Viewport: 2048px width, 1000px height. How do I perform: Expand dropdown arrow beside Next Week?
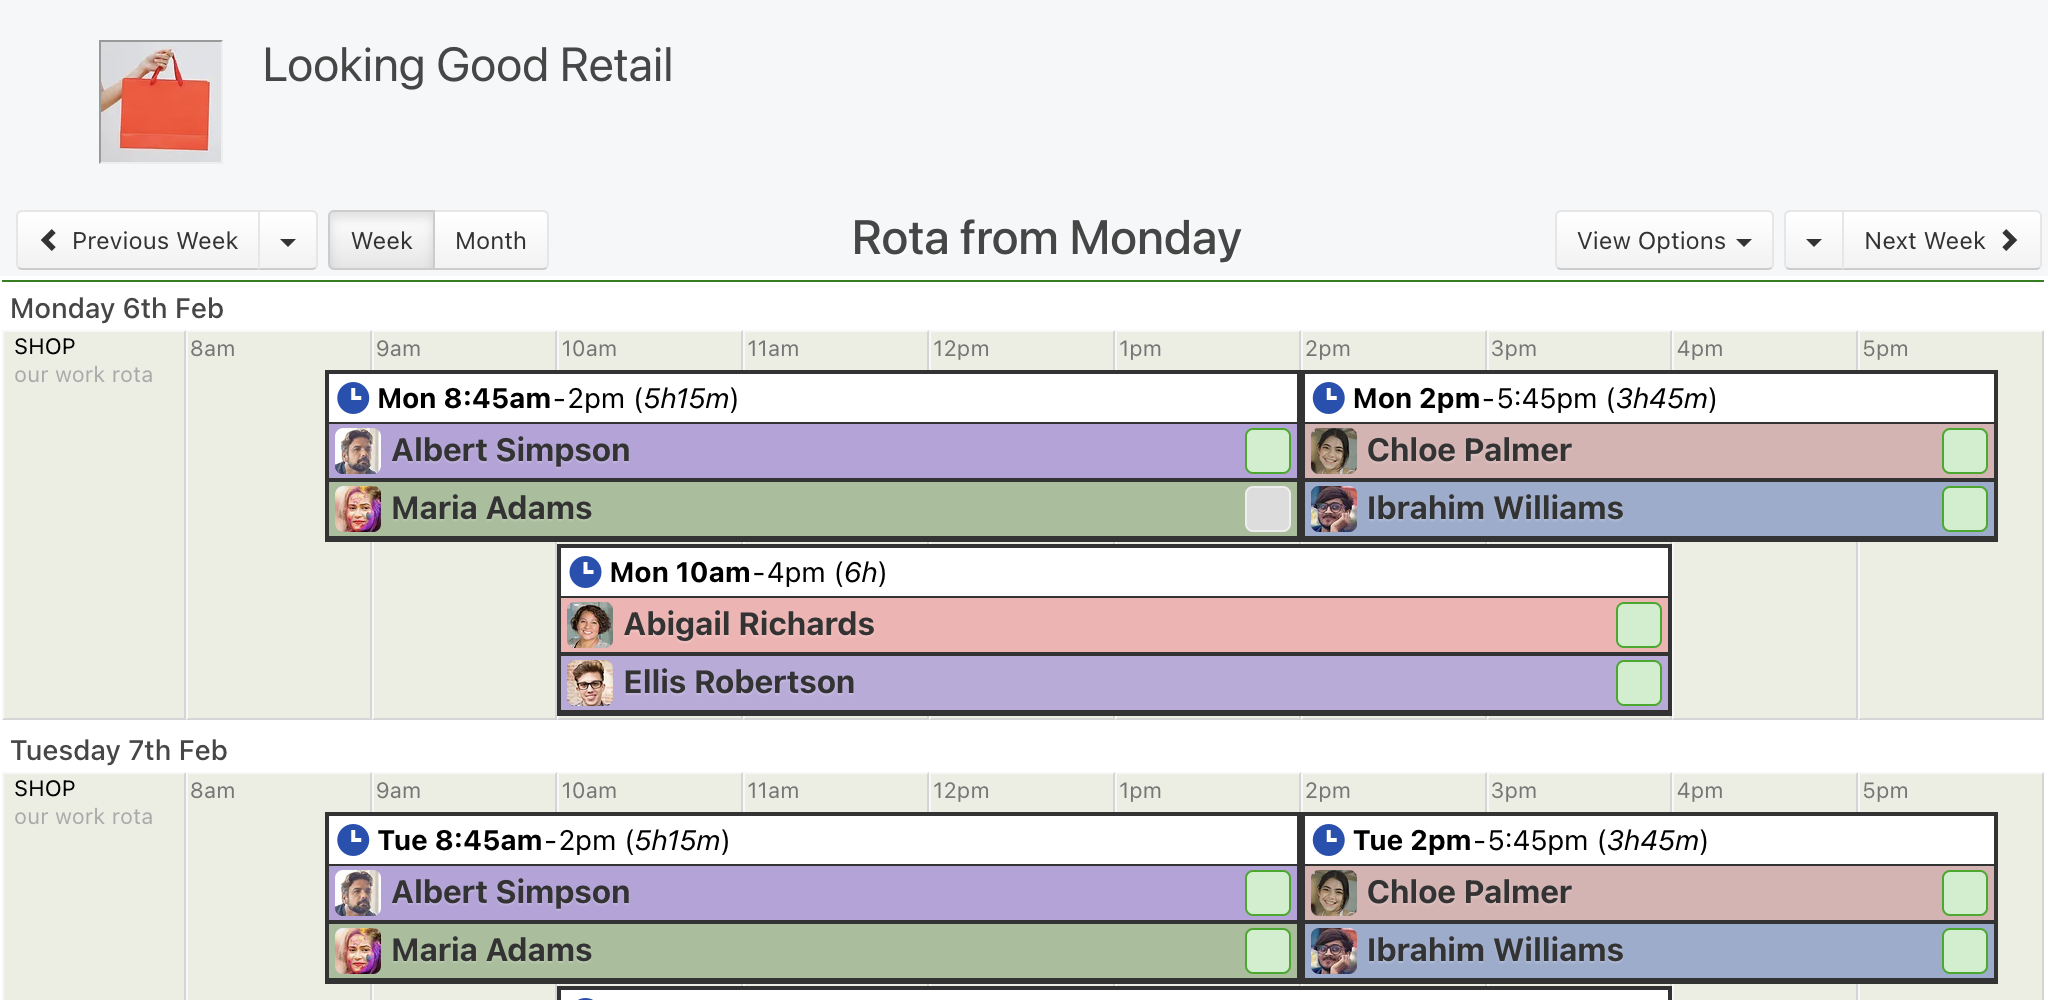point(1814,241)
